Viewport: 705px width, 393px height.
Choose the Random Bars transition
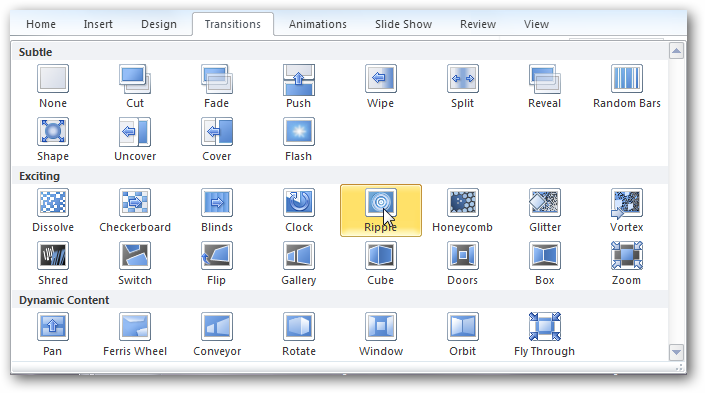coord(626,86)
